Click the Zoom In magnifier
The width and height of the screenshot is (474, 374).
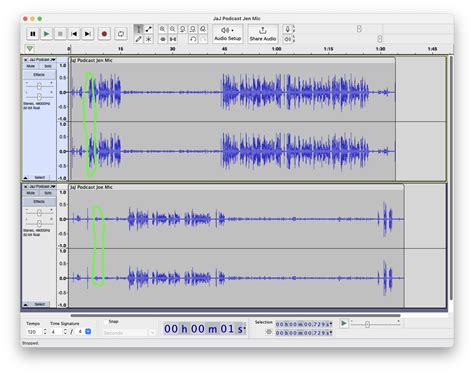point(162,29)
